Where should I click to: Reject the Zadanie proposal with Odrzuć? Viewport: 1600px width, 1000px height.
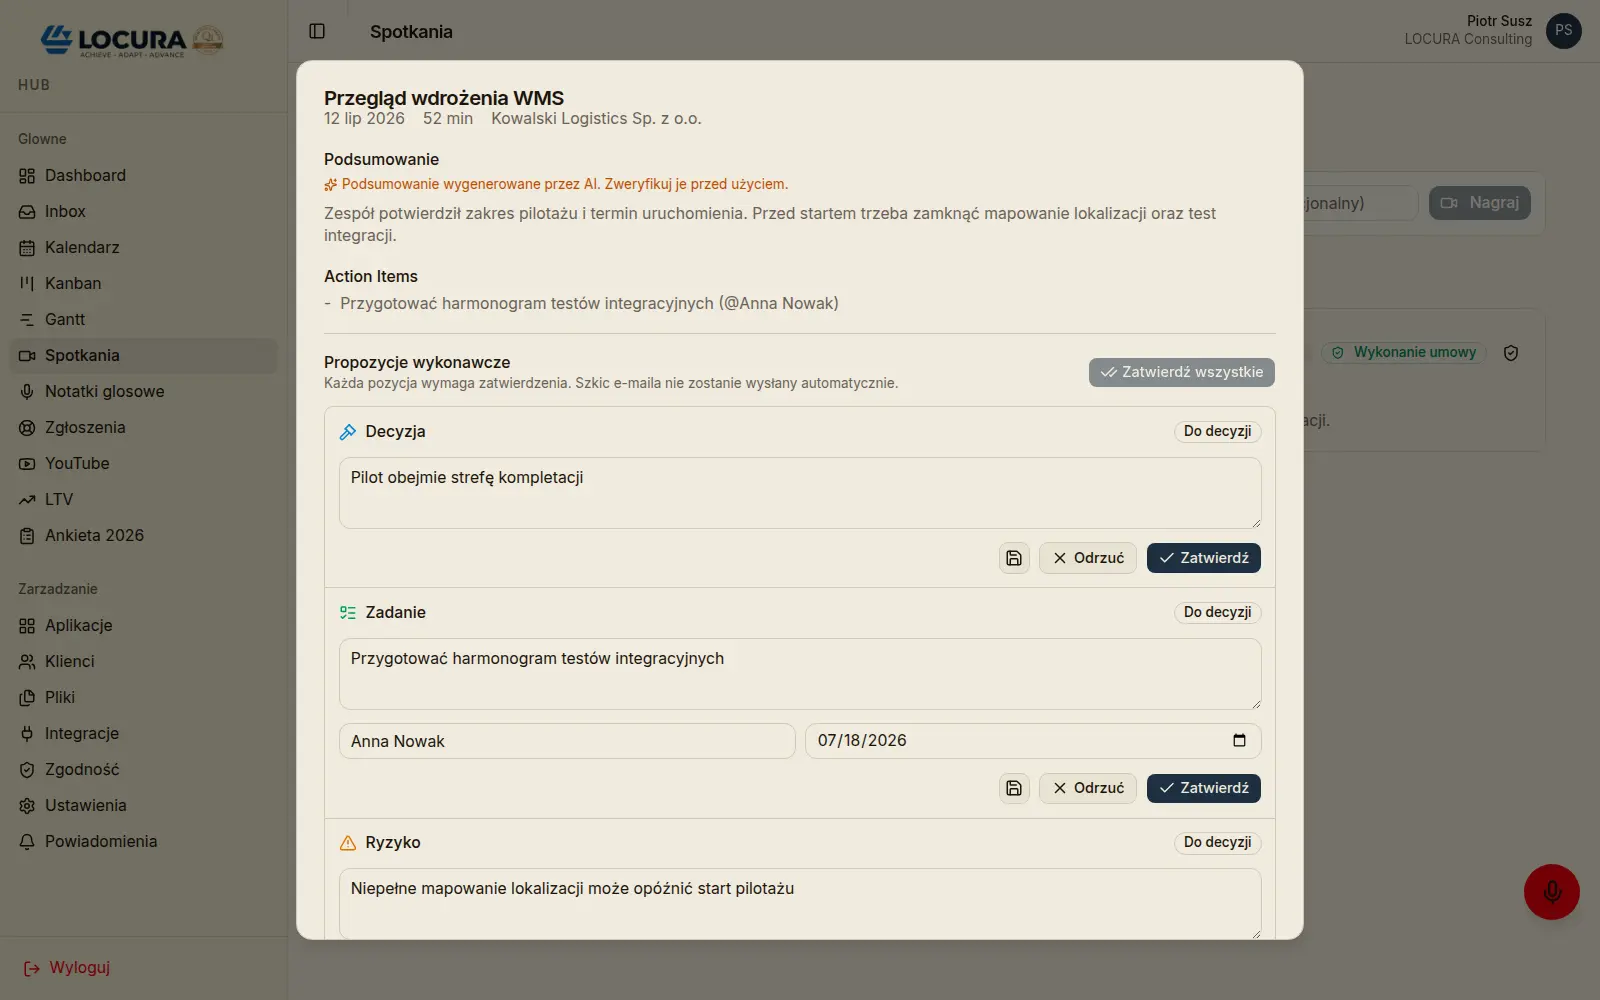(1087, 788)
